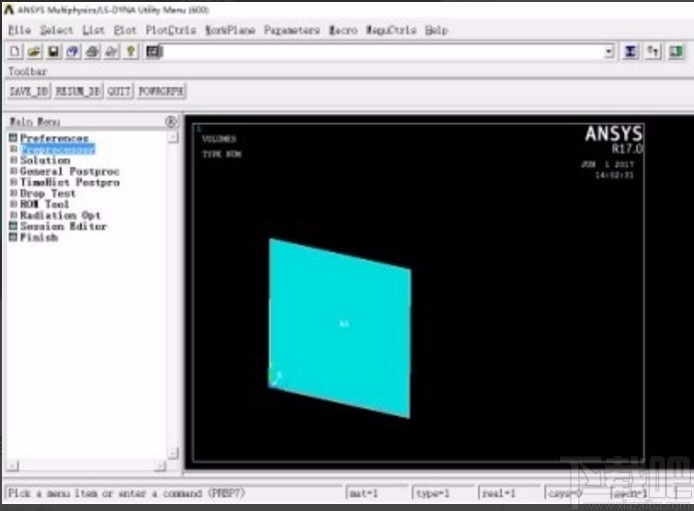Image resolution: width=694 pixels, height=511 pixels.
Task: Open the File menu
Action: pyautogui.click(x=19, y=30)
